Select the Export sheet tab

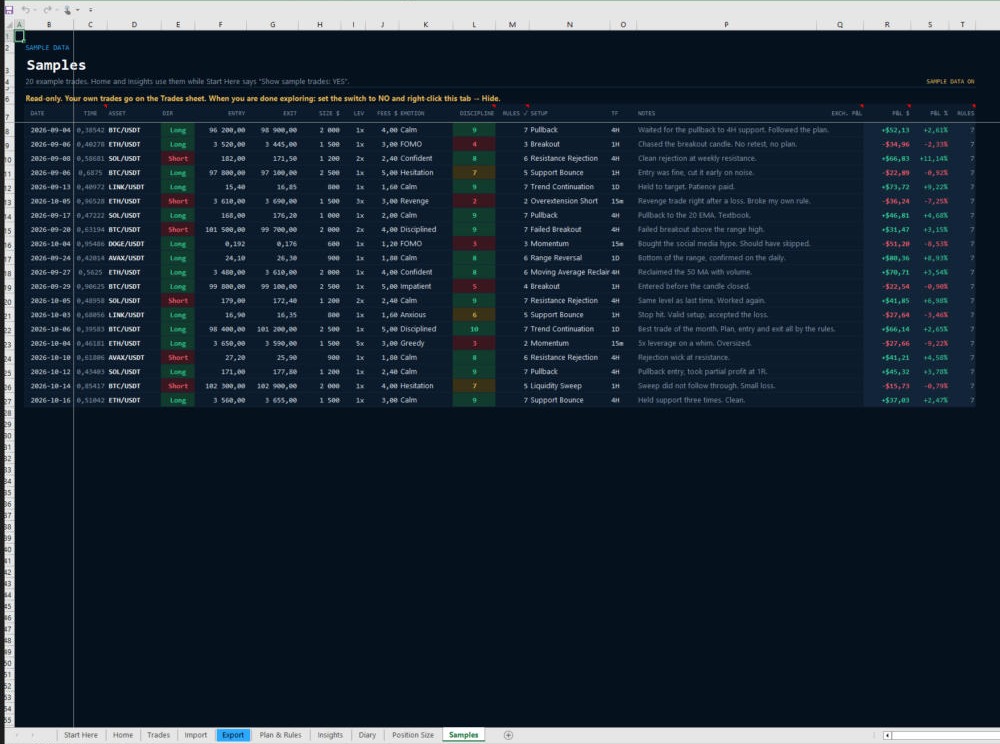pyautogui.click(x=233, y=735)
